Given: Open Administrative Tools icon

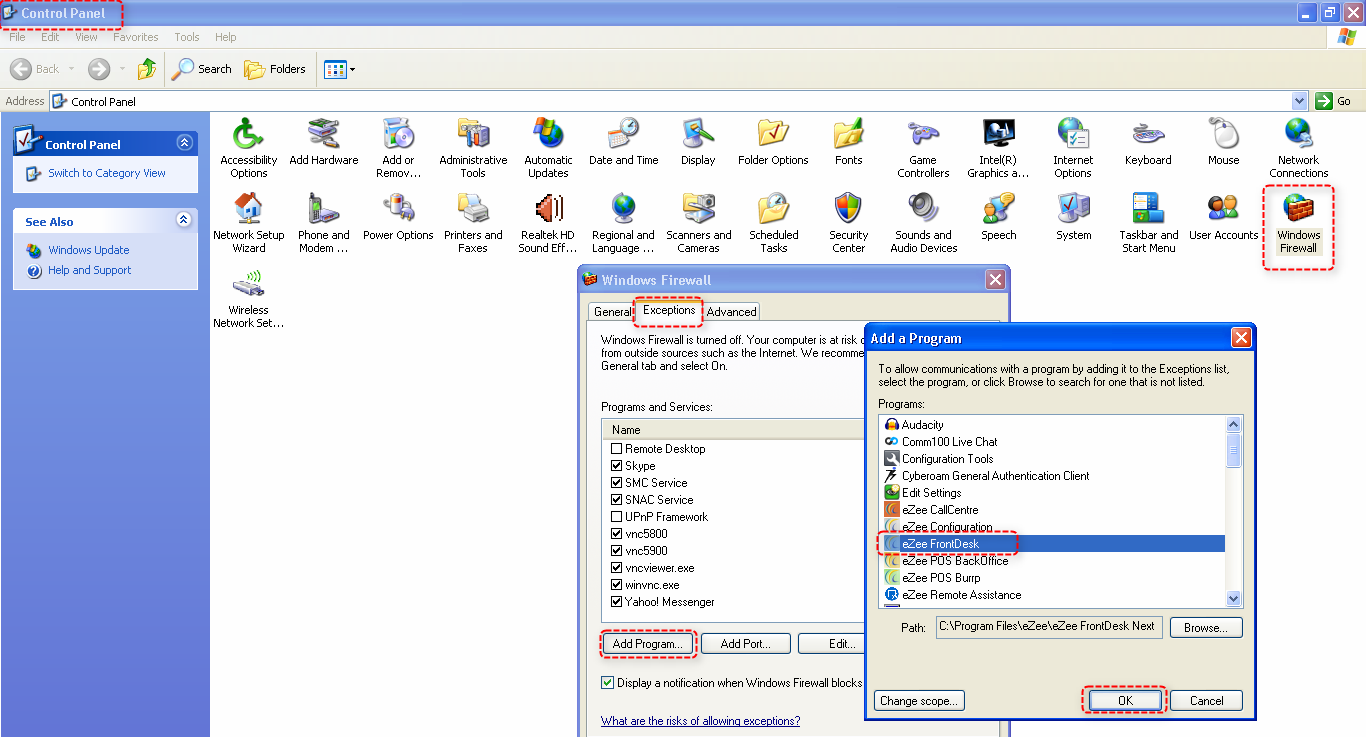Looking at the screenshot, I should [473, 134].
